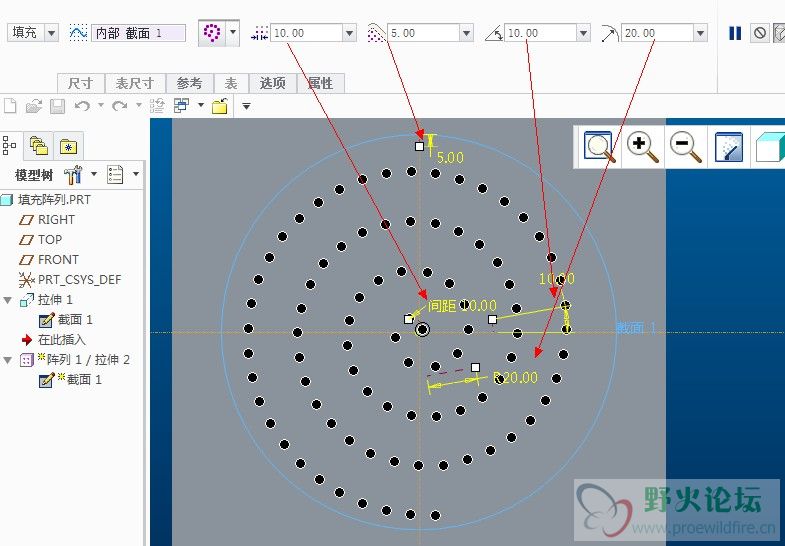The width and height of the screenshot is (785, 546).
Task: Open the radial spacing 20.00 dropdown arrow
Action: [x=700, y=34]
